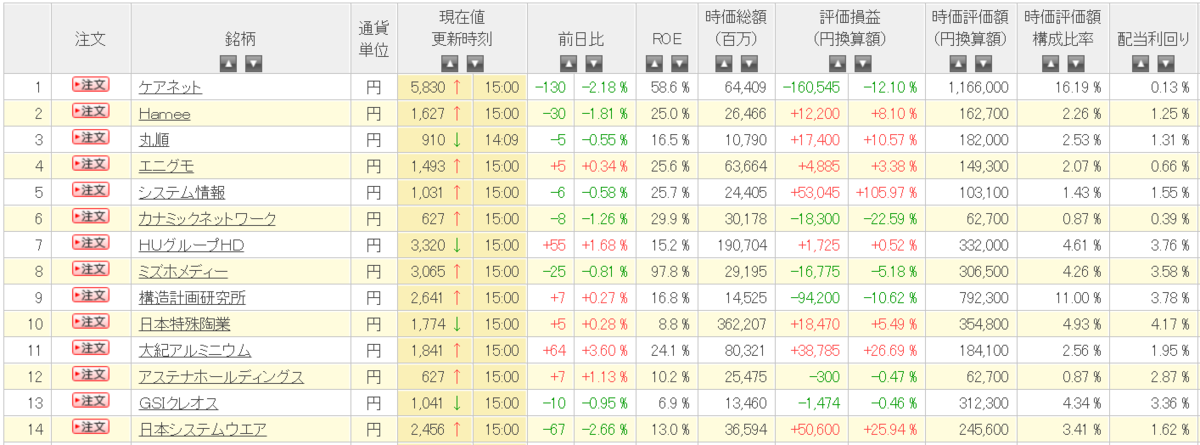Click 注文 button in the GSIクレオス row
The width and height of the screenshot is (1200, 445).
click(90, 401)
